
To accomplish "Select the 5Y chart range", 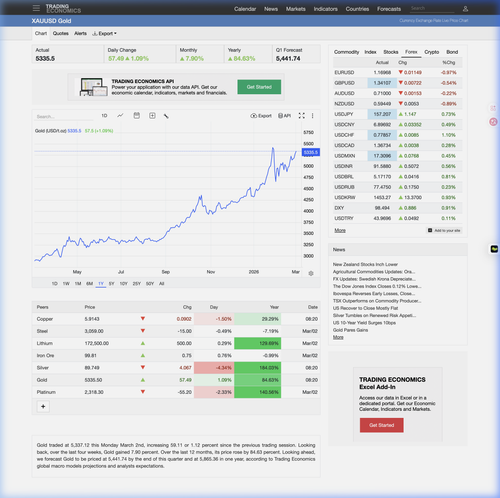I will click(x=111, y=284).
